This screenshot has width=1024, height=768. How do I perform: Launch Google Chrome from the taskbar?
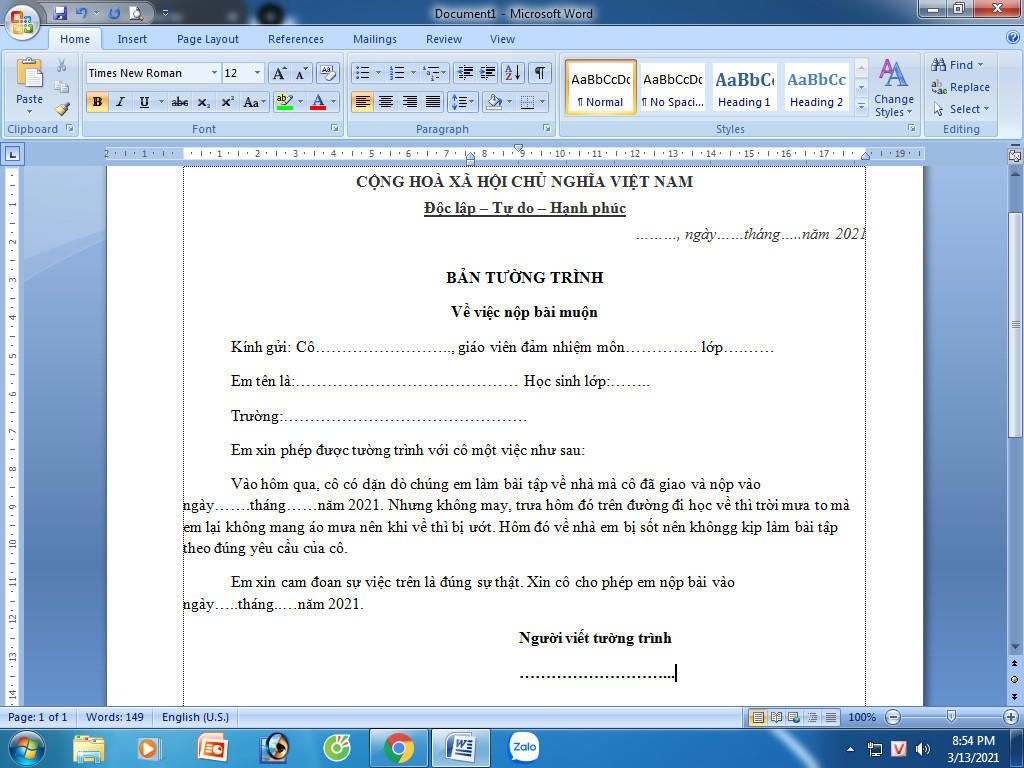tap(398, 748)
